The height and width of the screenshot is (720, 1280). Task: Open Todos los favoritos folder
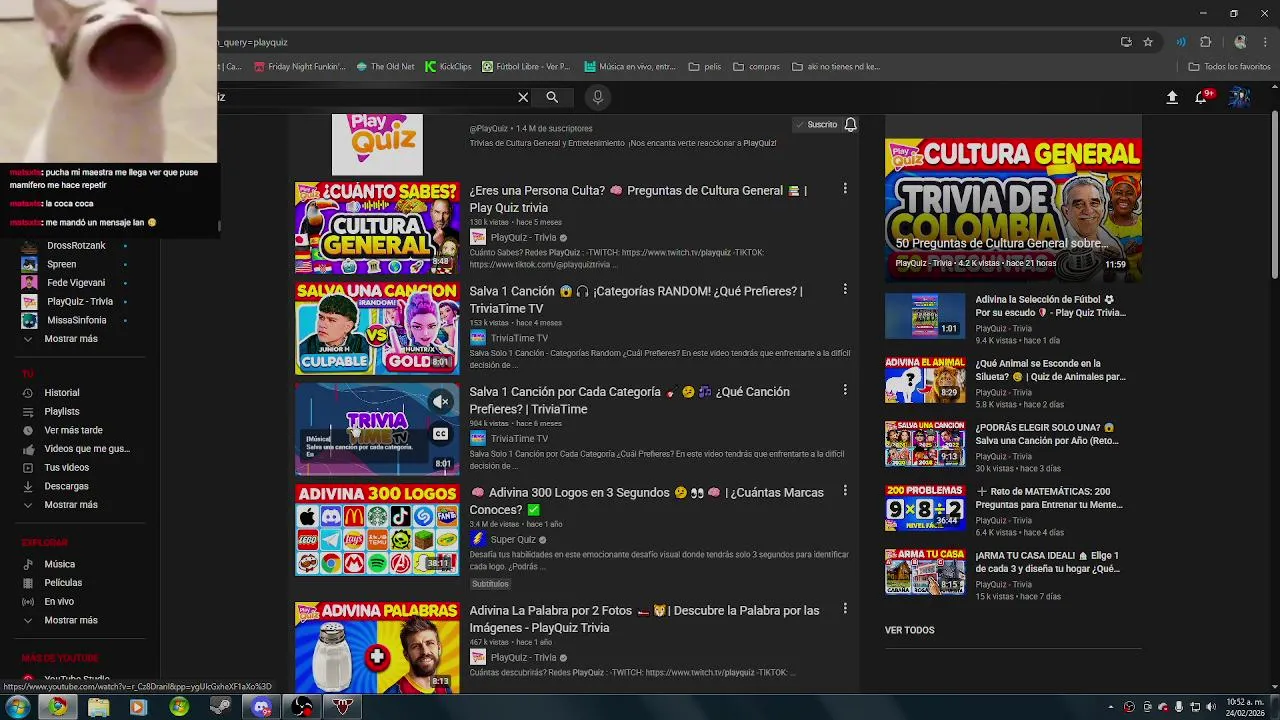pos(1229,67)
